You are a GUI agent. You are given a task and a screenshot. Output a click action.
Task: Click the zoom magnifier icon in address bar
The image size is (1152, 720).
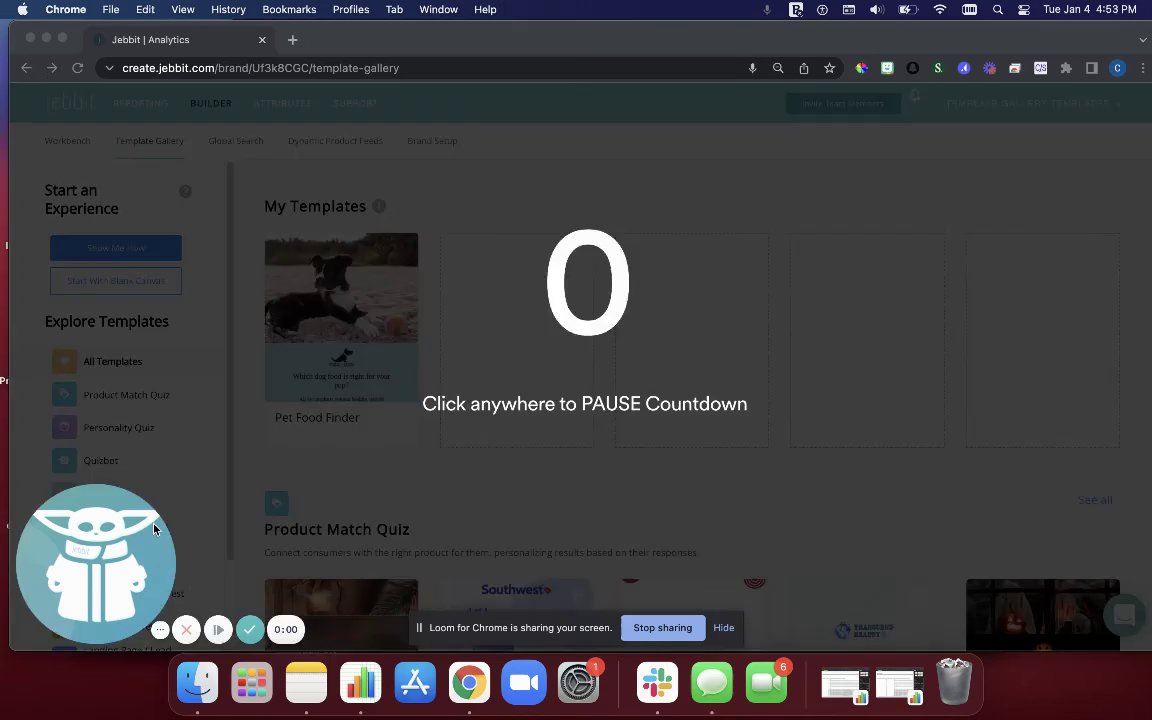778,68
